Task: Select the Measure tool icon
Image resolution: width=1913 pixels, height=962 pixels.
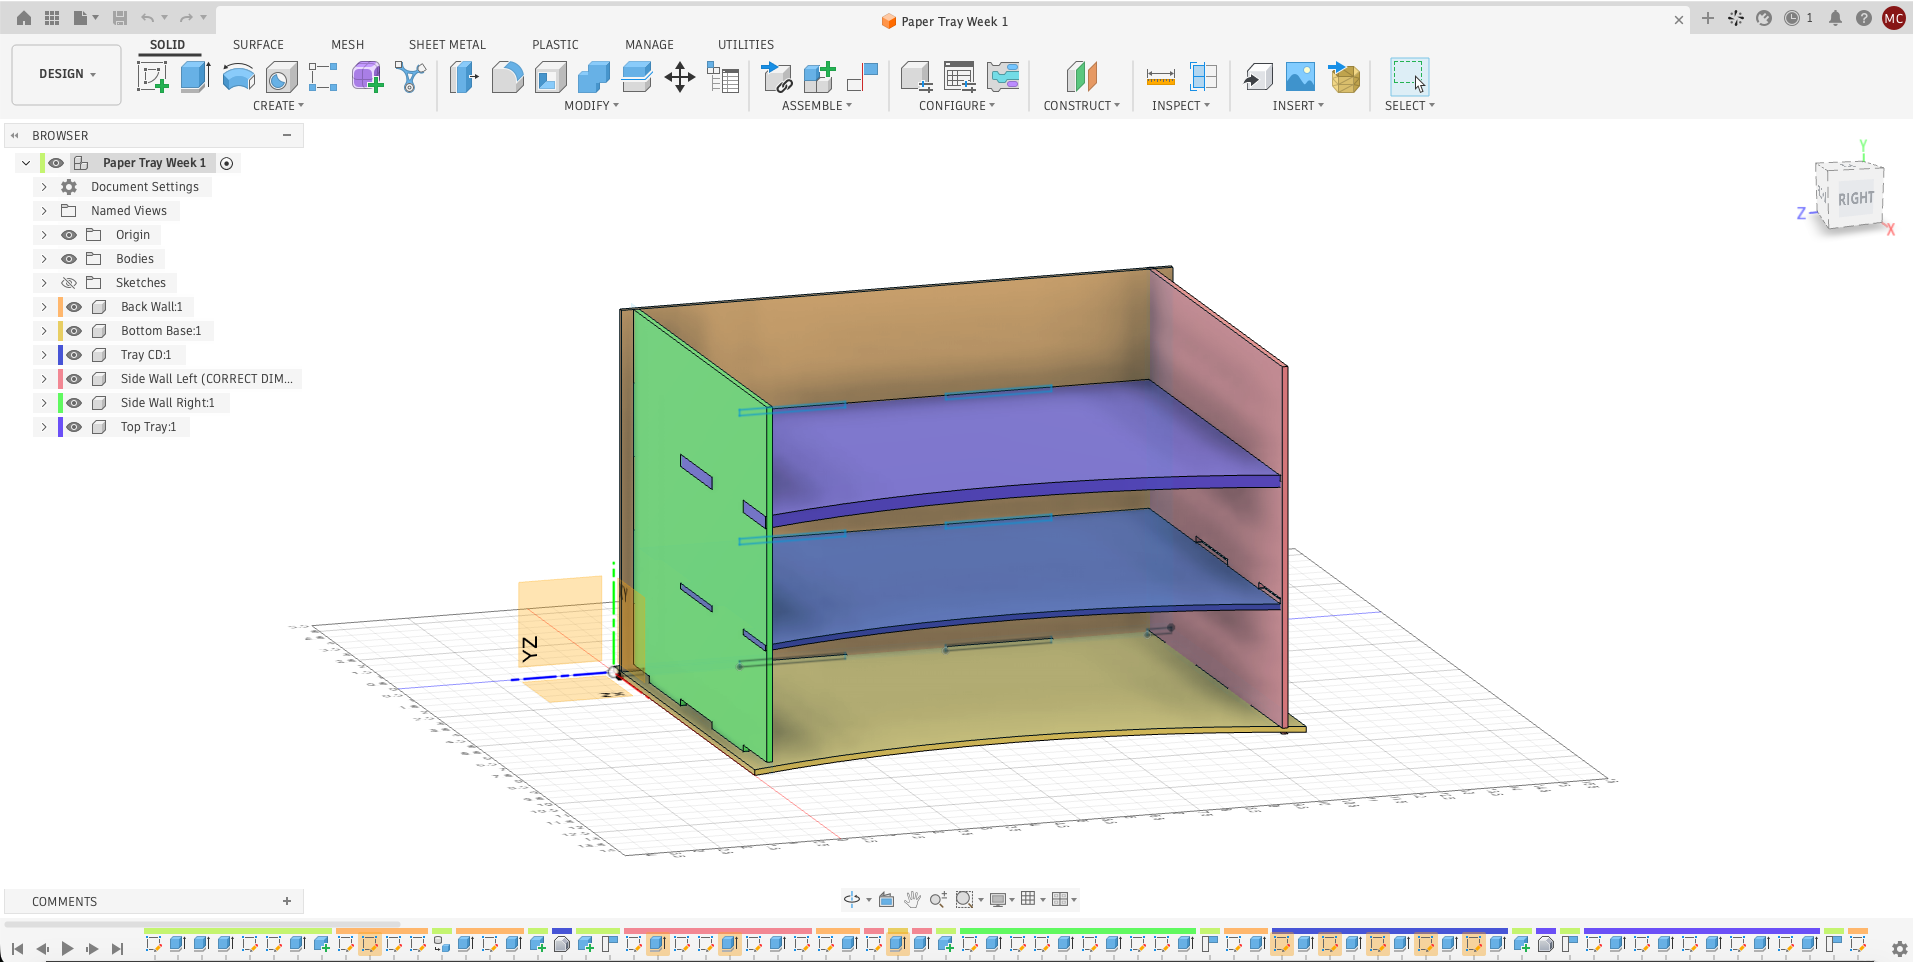Action: pos(1160,77)
